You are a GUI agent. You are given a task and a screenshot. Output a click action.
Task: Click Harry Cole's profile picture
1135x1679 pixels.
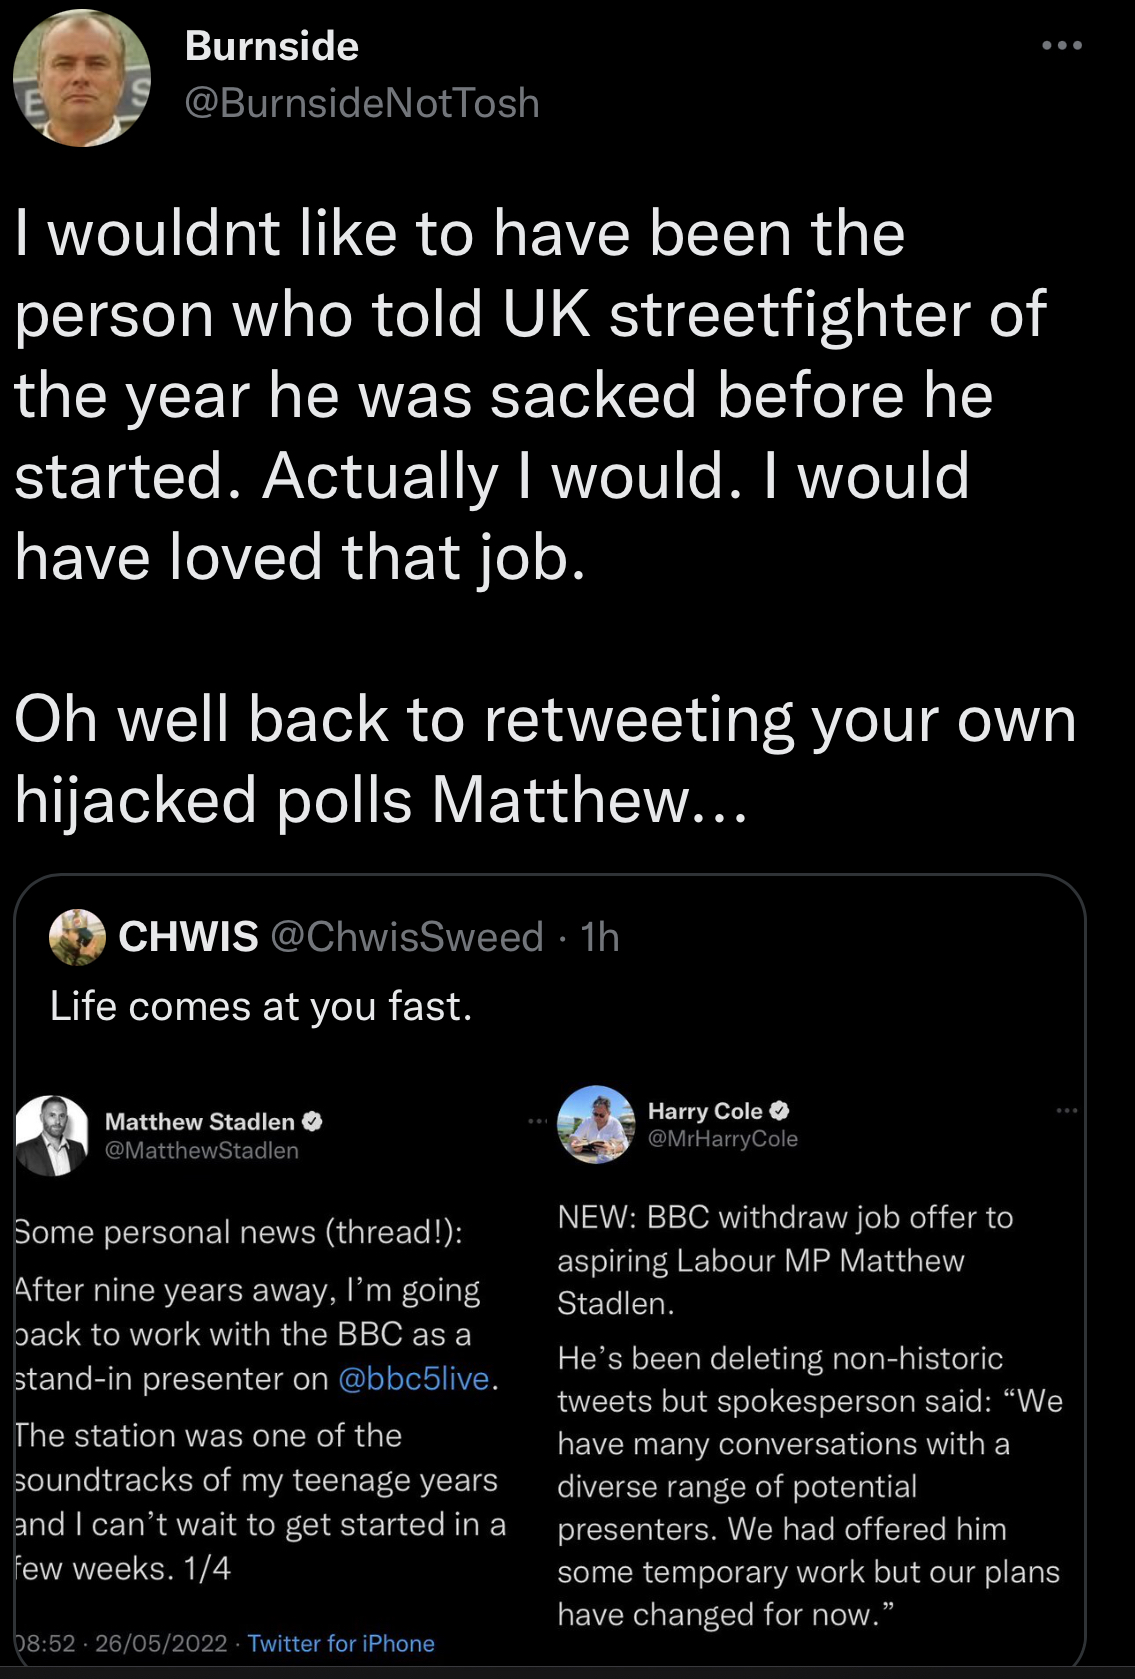[596, 1124]
